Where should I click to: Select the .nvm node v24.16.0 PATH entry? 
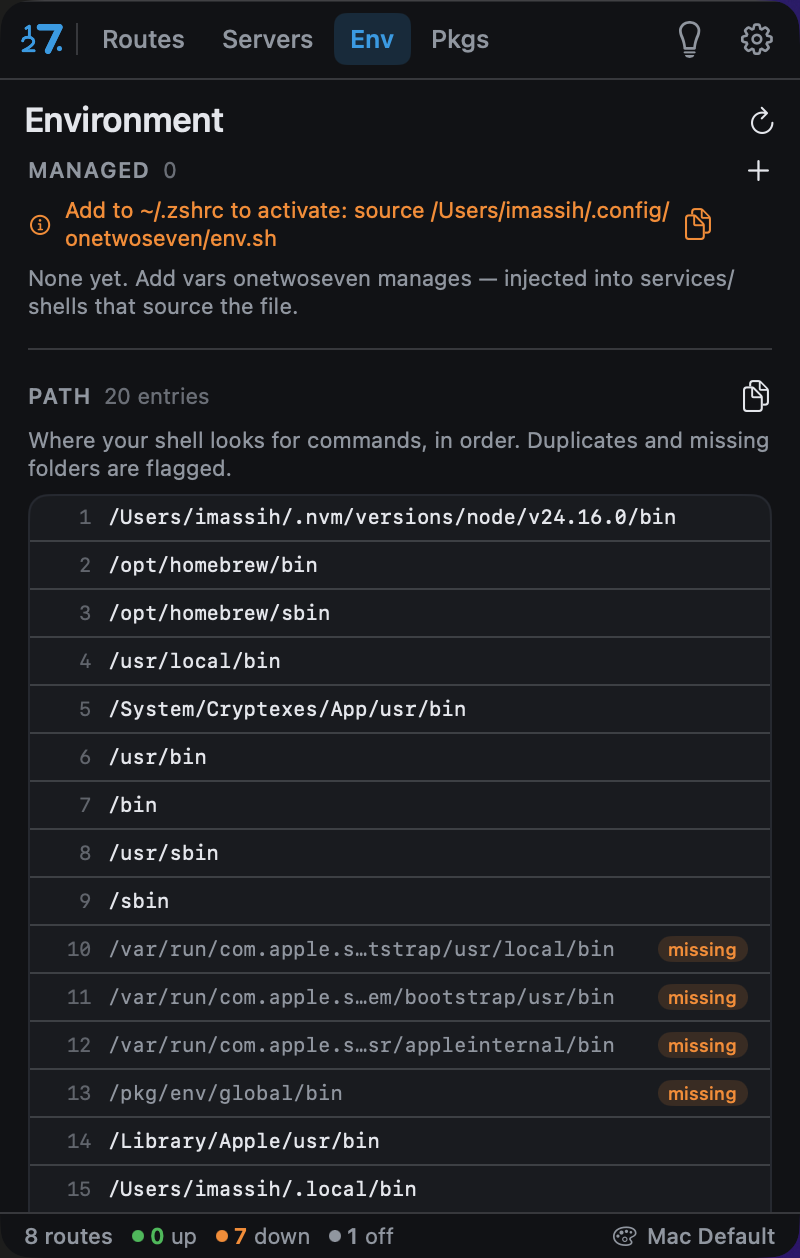[x=400, y=518]
